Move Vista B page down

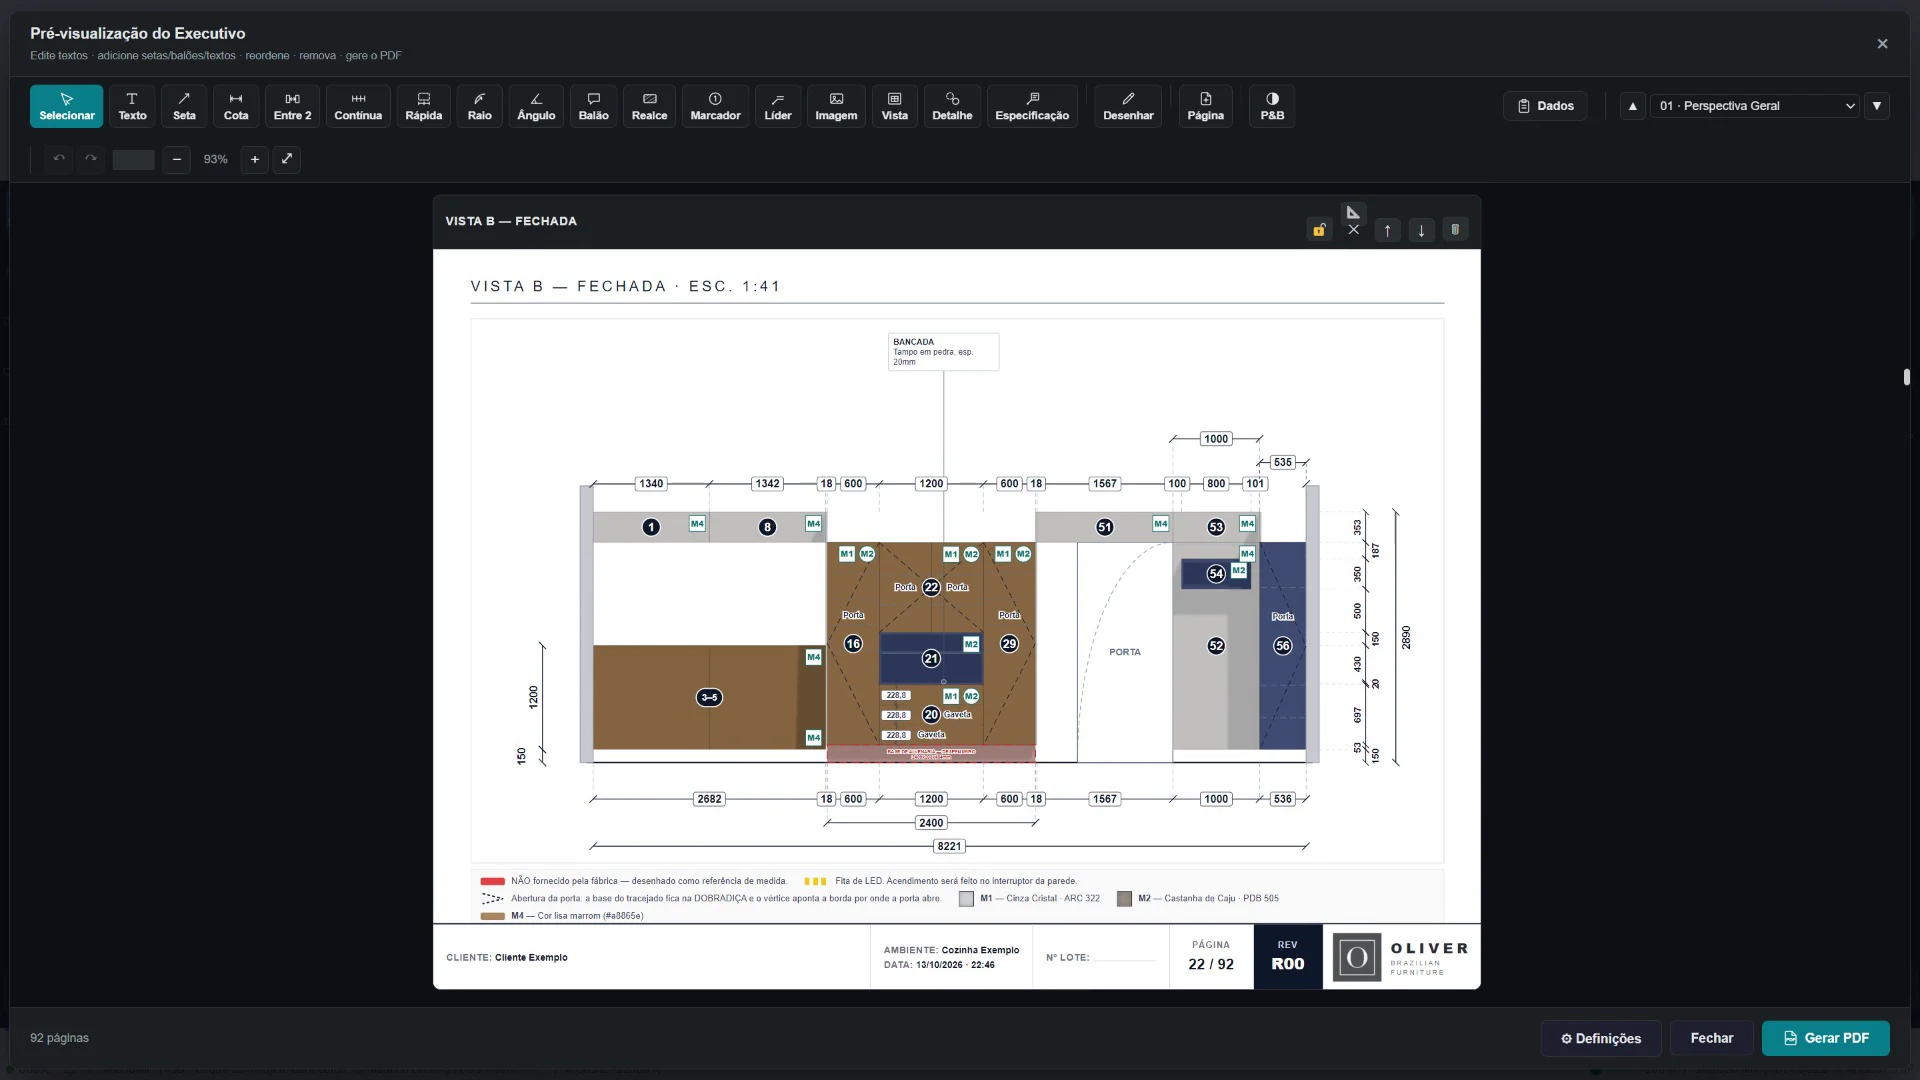click(x=1421, y=230)
